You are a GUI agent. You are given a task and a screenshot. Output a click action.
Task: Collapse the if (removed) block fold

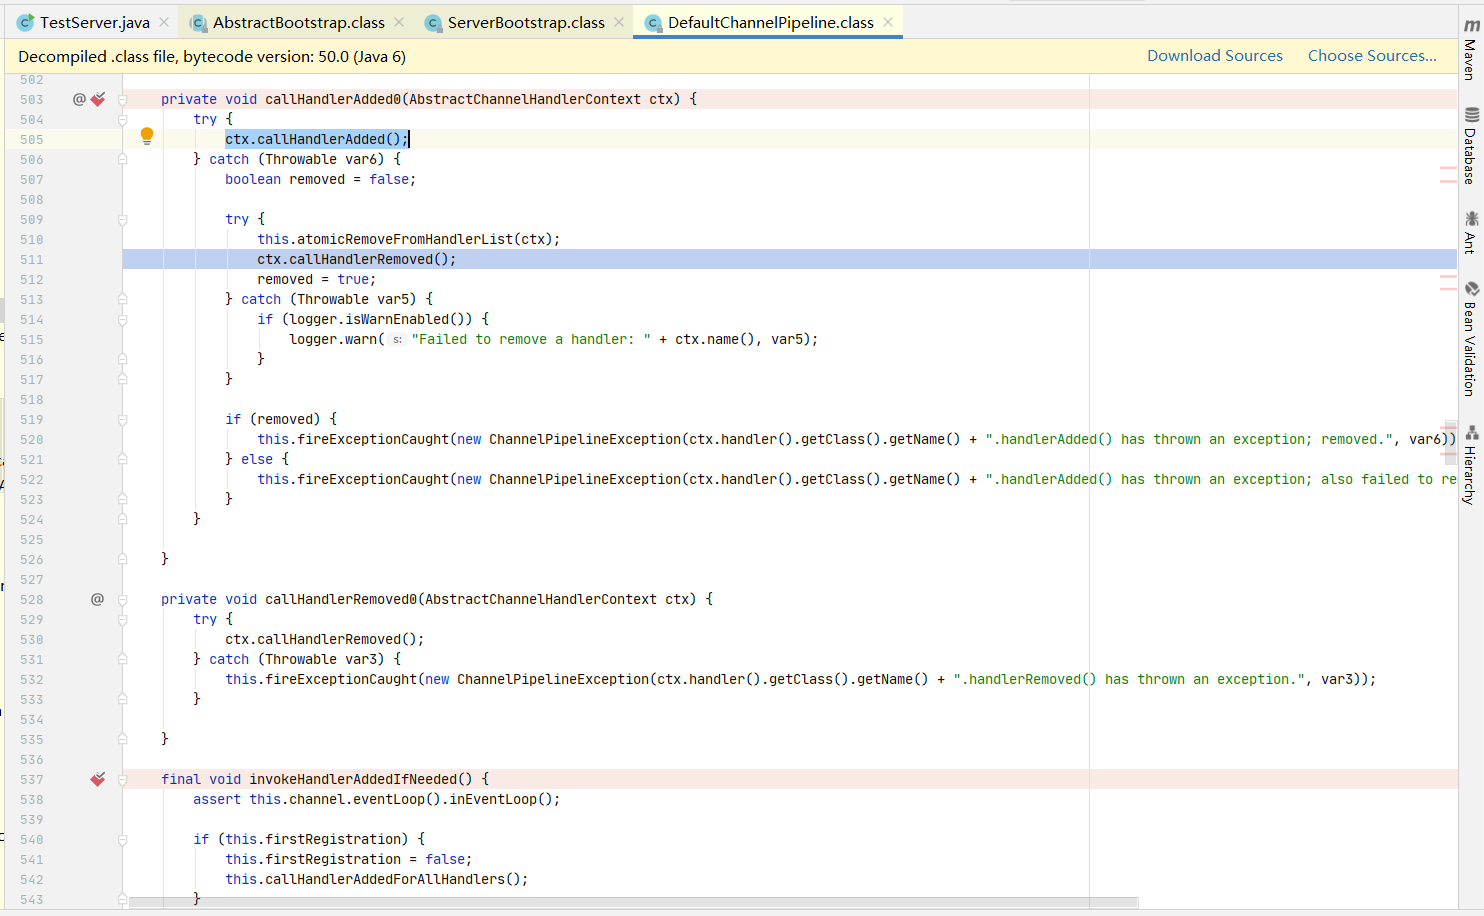(x=123, y=419)
